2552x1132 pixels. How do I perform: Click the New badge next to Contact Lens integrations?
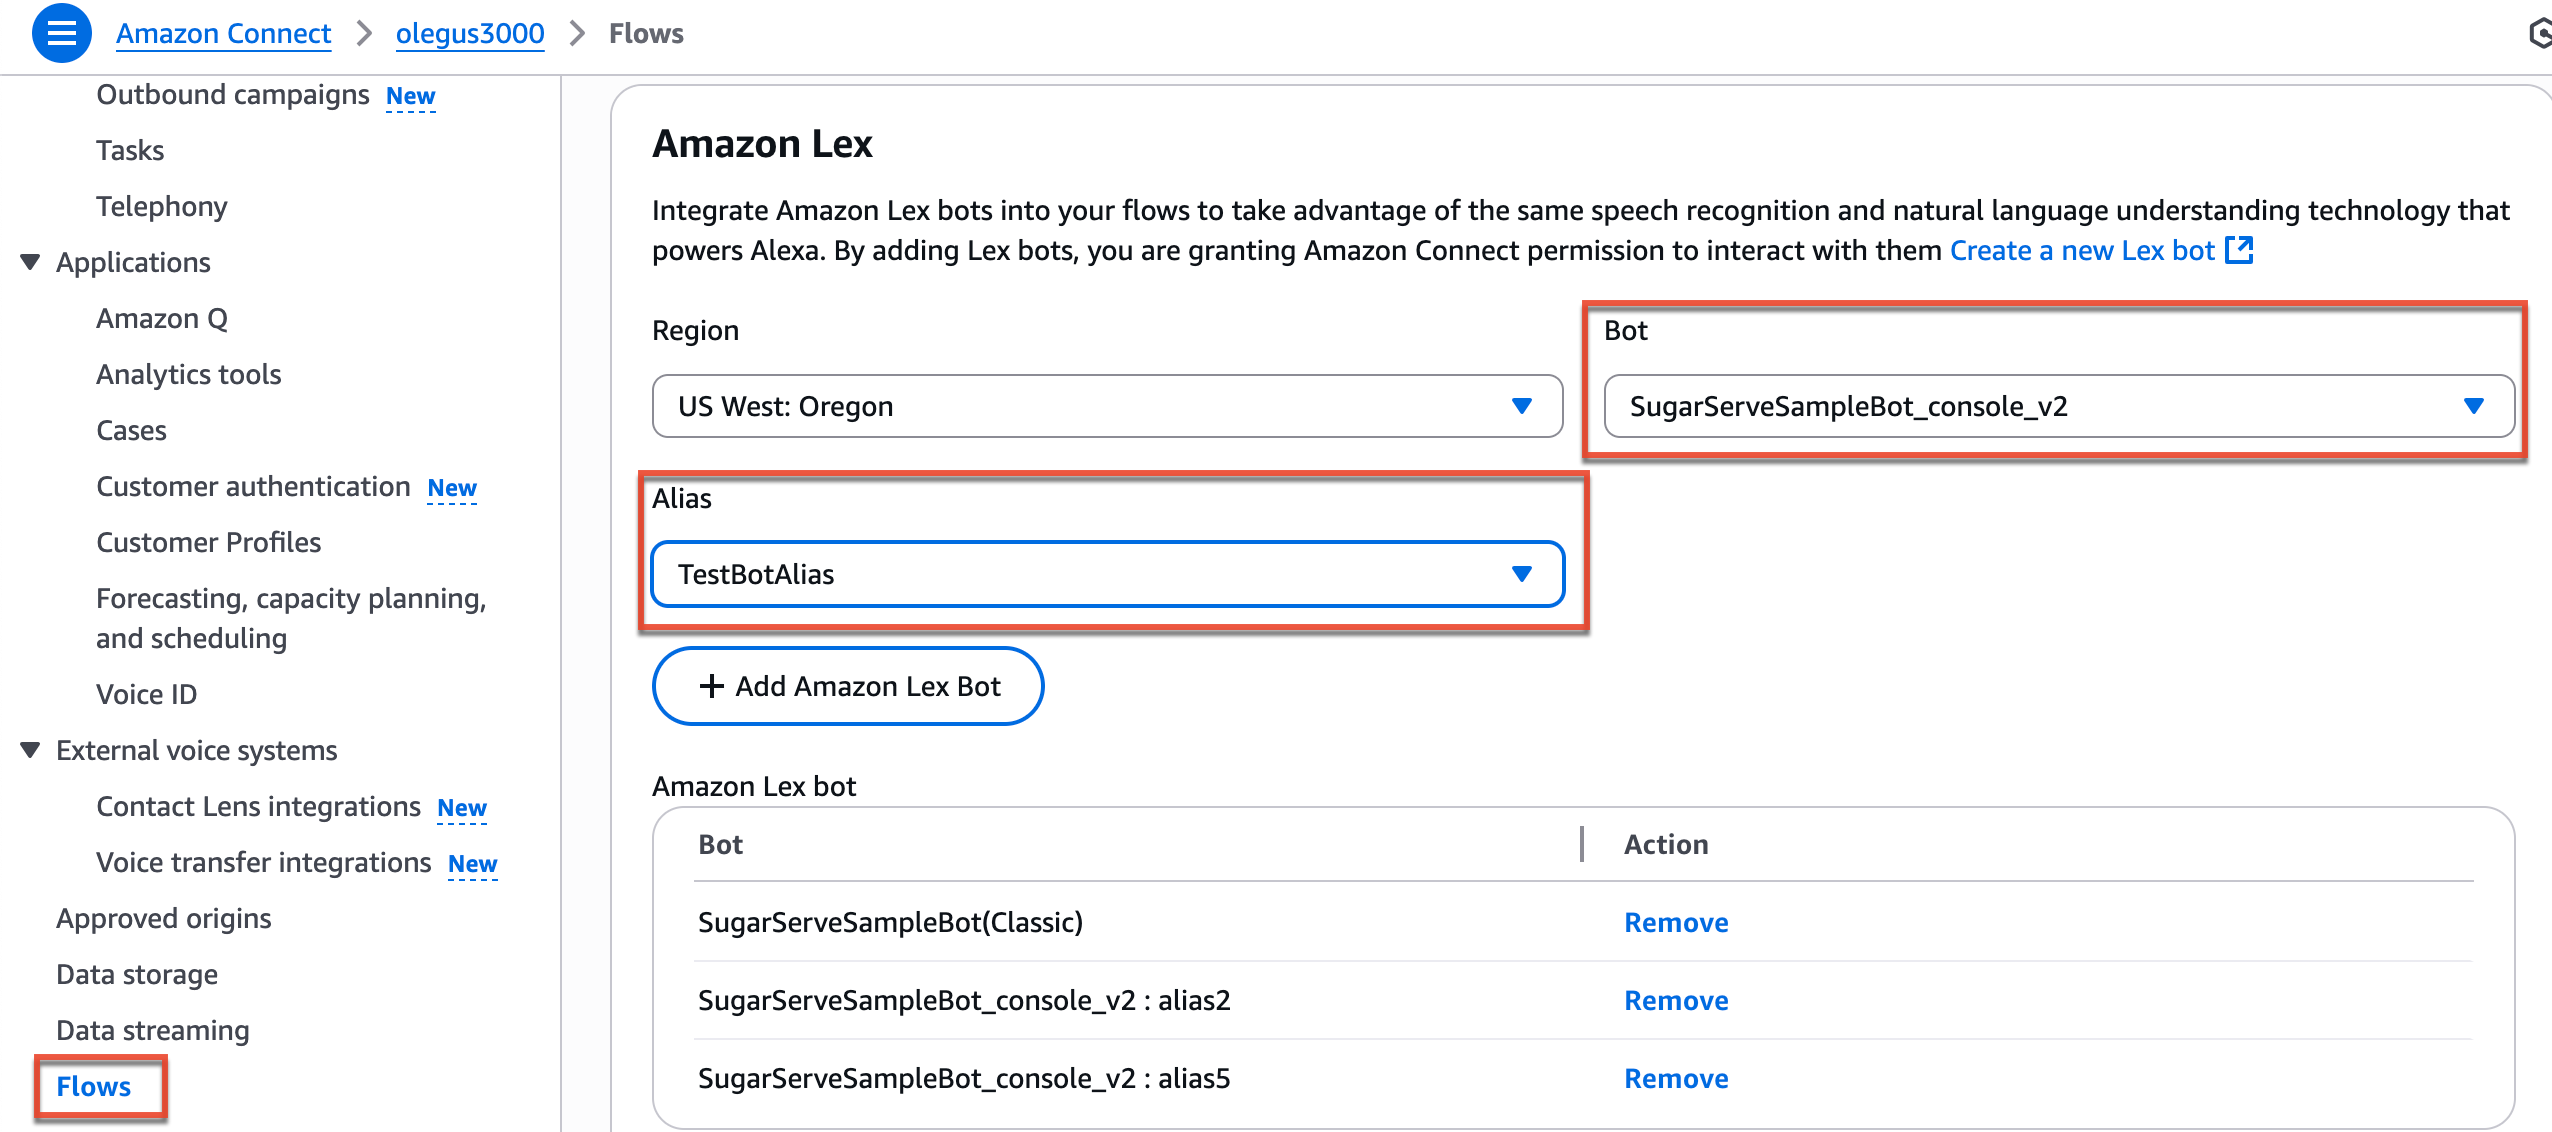(462, 808)
